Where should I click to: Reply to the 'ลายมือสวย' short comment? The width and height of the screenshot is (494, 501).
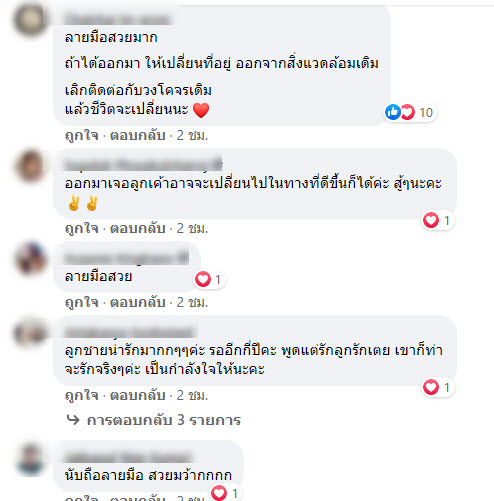pos(138,302)
